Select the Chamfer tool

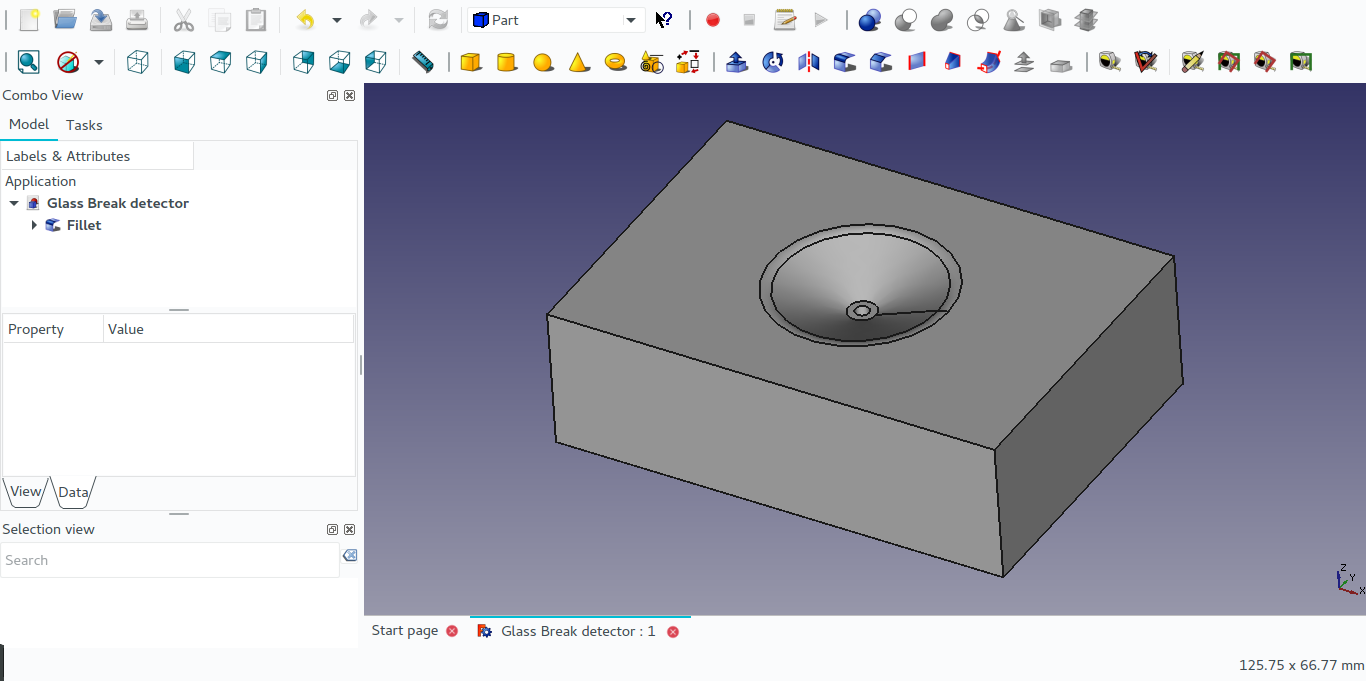pos(881,62)
